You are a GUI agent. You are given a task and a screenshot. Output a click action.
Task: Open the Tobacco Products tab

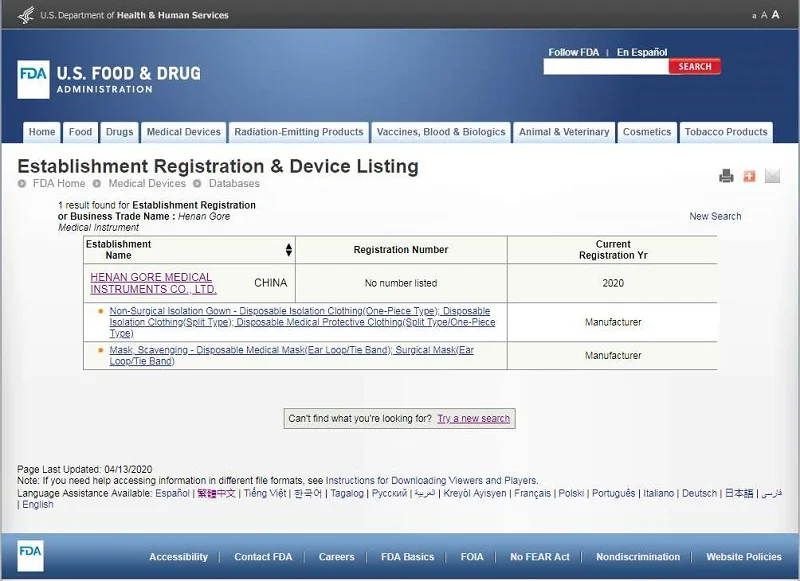pos(726,132)
